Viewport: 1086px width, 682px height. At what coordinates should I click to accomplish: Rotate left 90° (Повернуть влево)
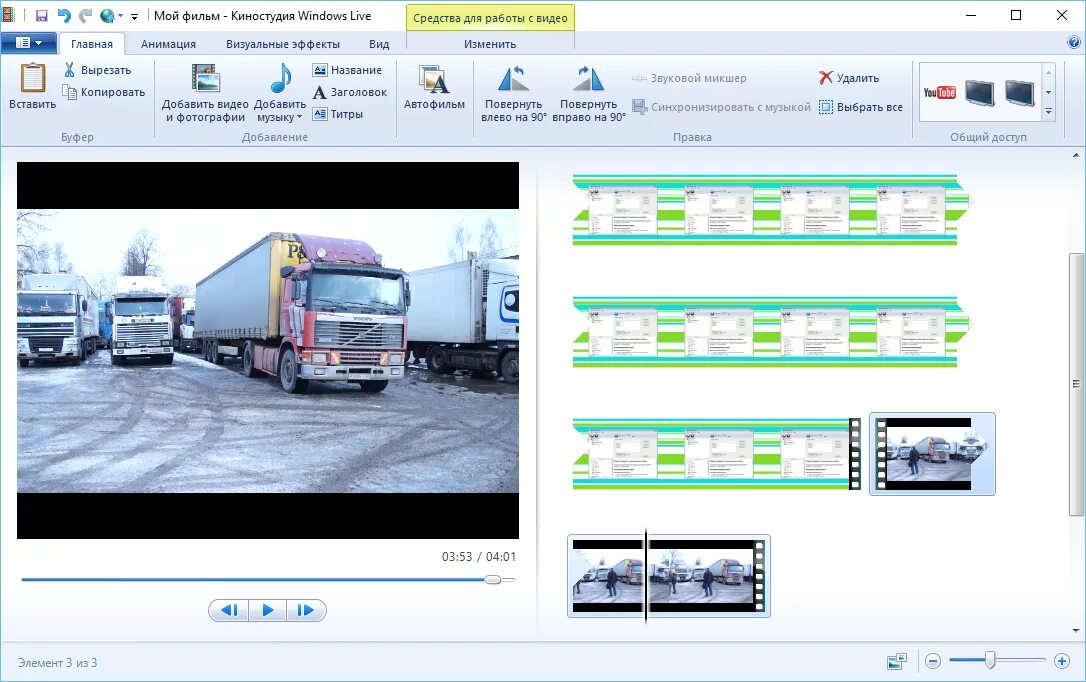coord(513,93)
